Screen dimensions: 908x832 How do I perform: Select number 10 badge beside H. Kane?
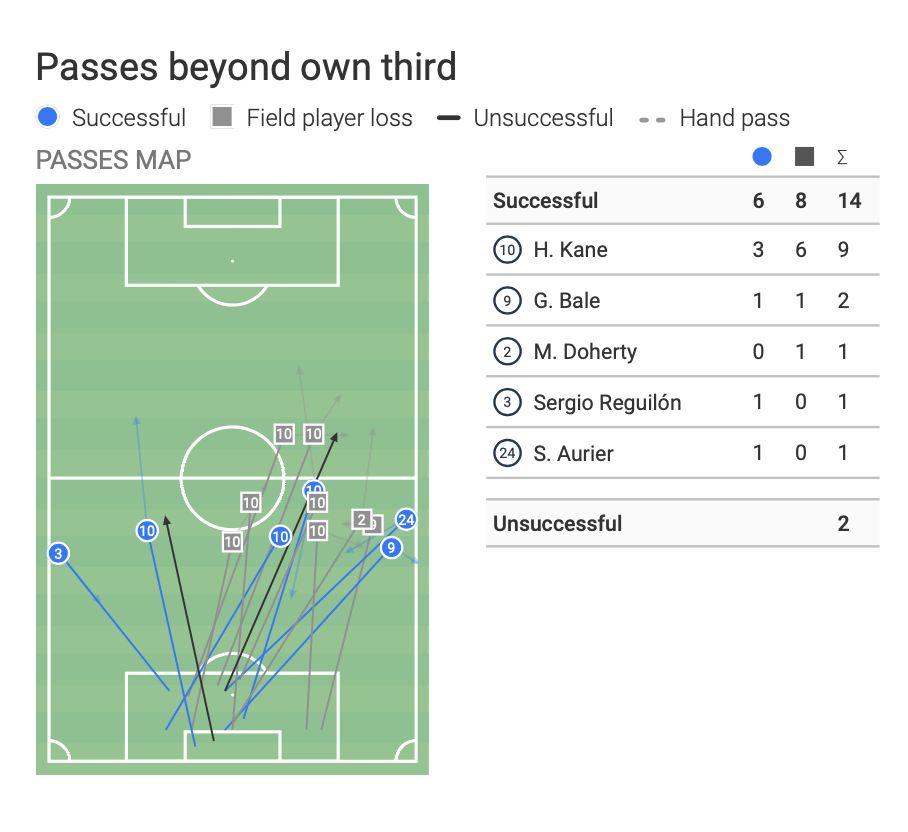pyautogui.click(x=507, y=250)
